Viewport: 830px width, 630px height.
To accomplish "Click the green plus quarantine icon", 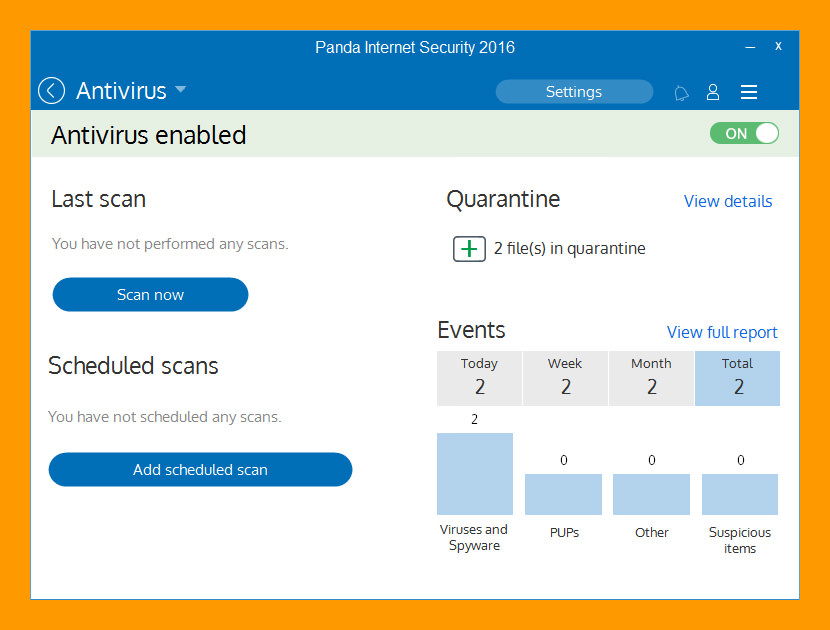I will point(469,249).
